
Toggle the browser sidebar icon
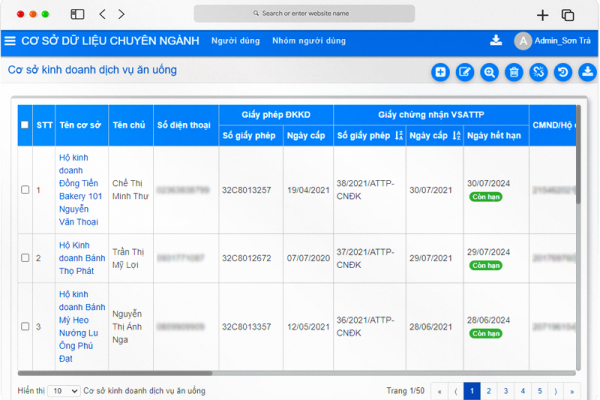(77, 14)
